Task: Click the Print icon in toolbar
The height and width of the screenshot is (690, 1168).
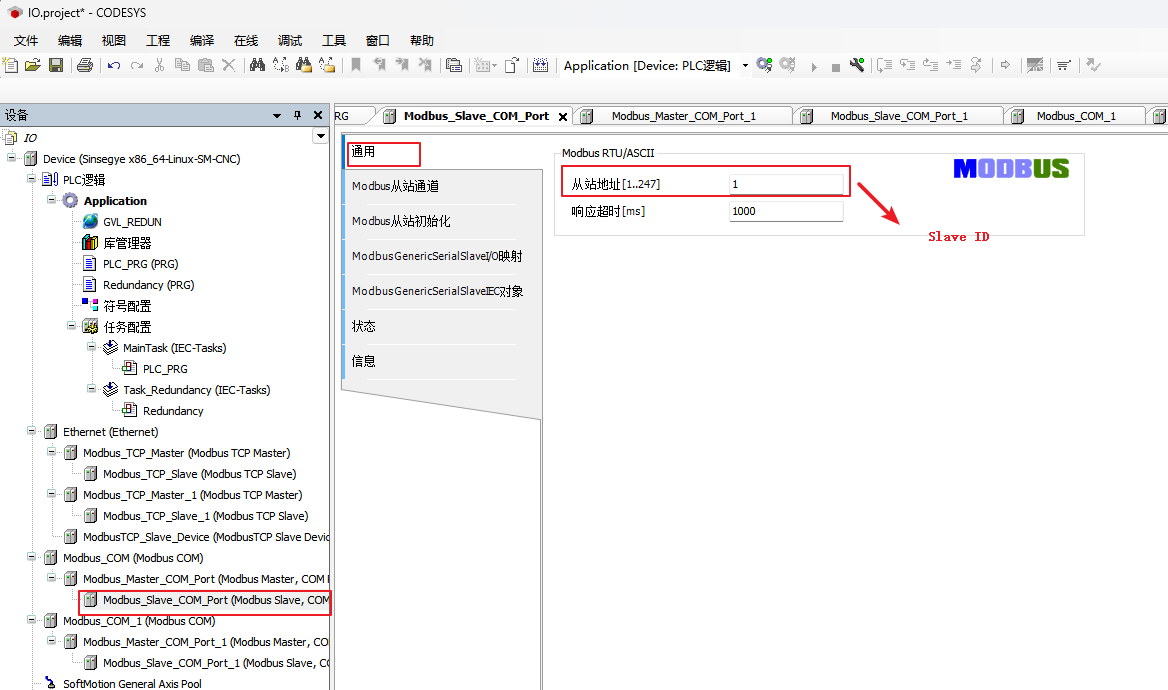Action: tap(85, 65)
